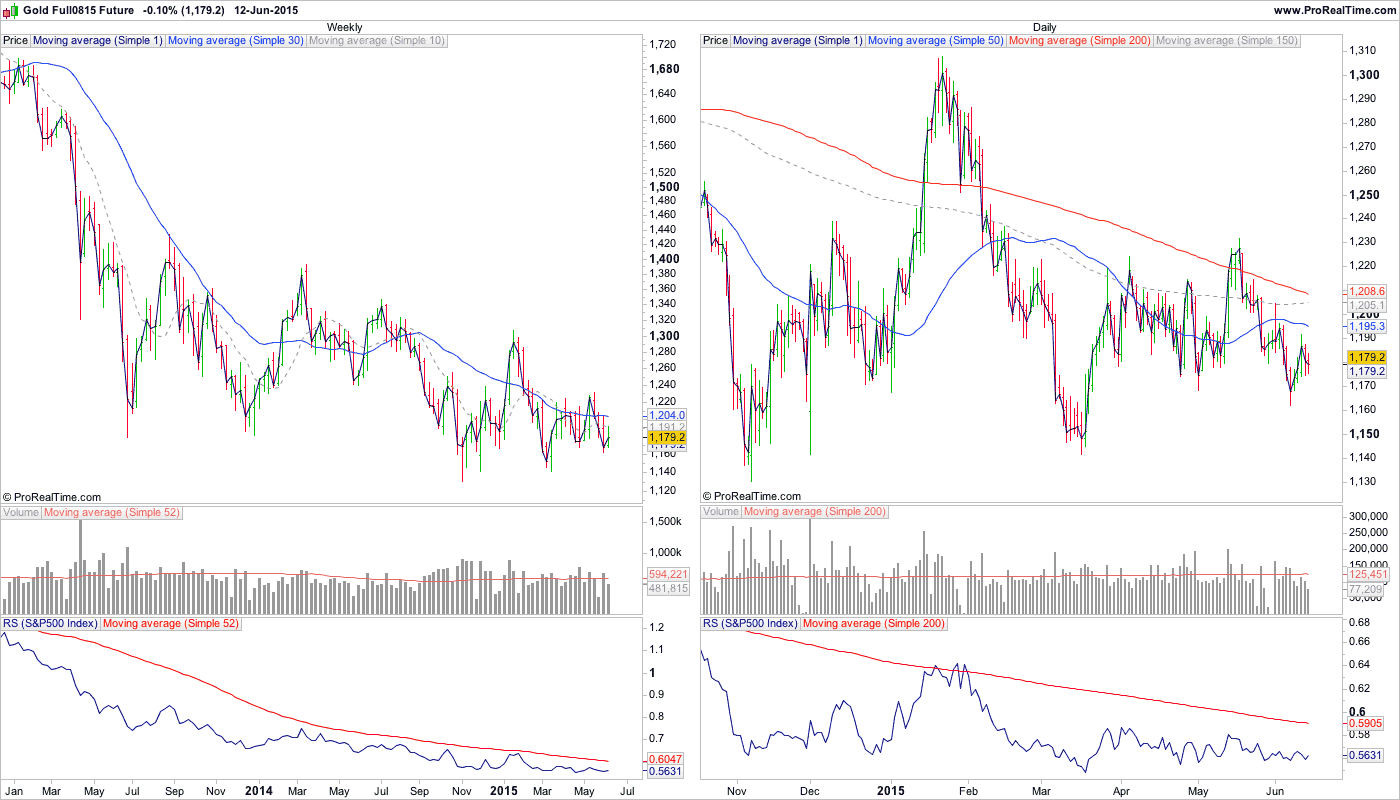Click the Sep label between Jul and Nov 2013
This screenshot has height=800, width=1400.
coord(173,790)
